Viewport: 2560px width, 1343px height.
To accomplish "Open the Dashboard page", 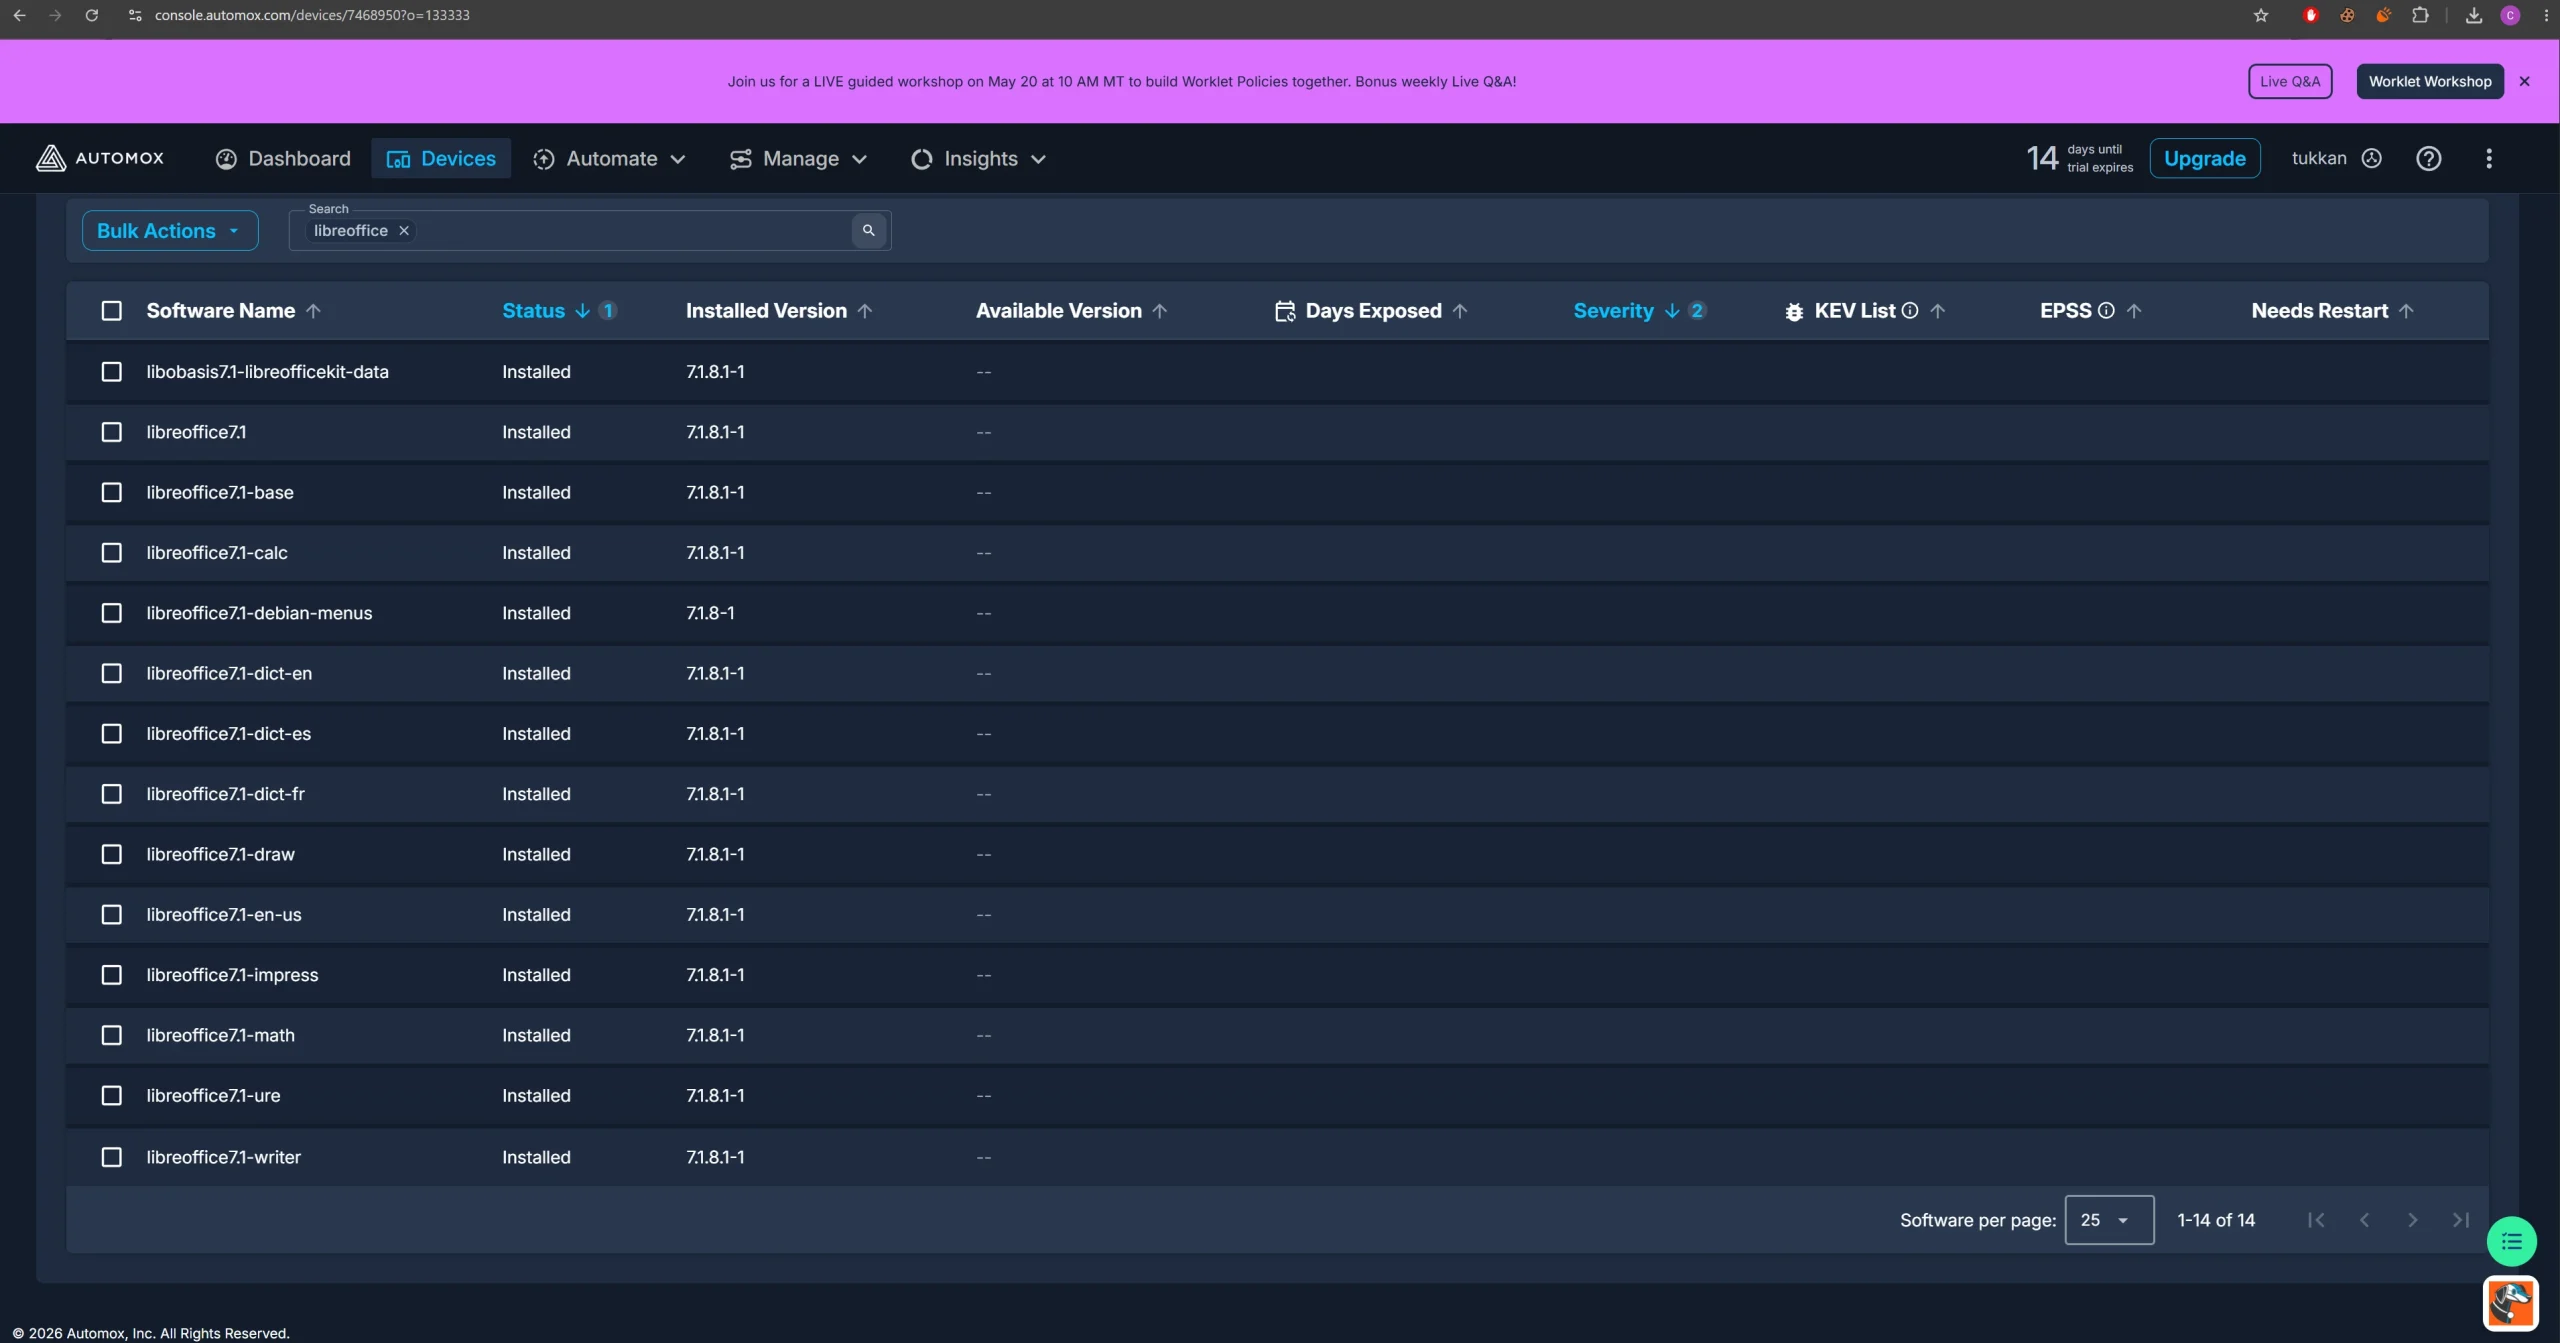I will point(283,158).
